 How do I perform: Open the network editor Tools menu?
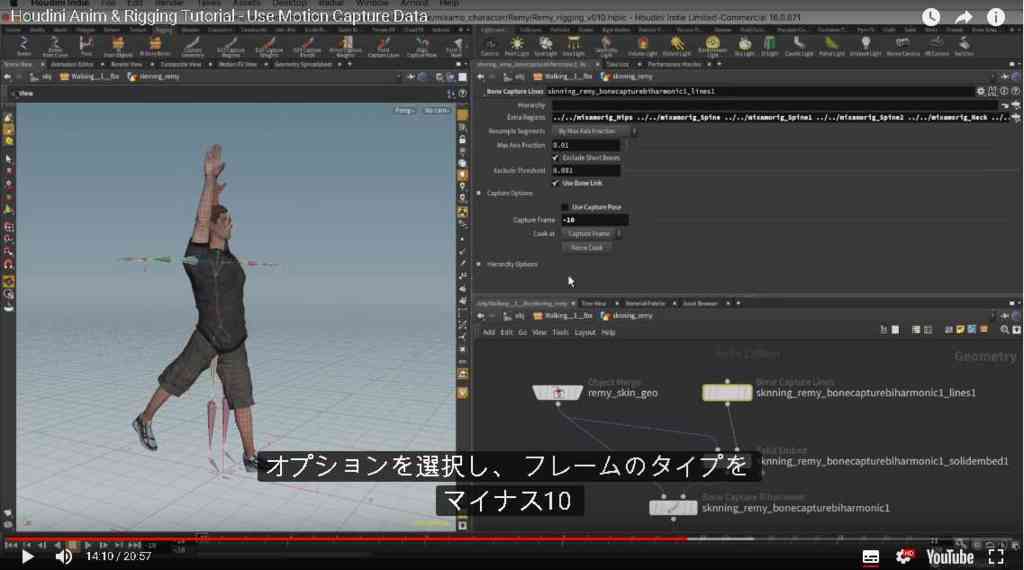[560, 332]
